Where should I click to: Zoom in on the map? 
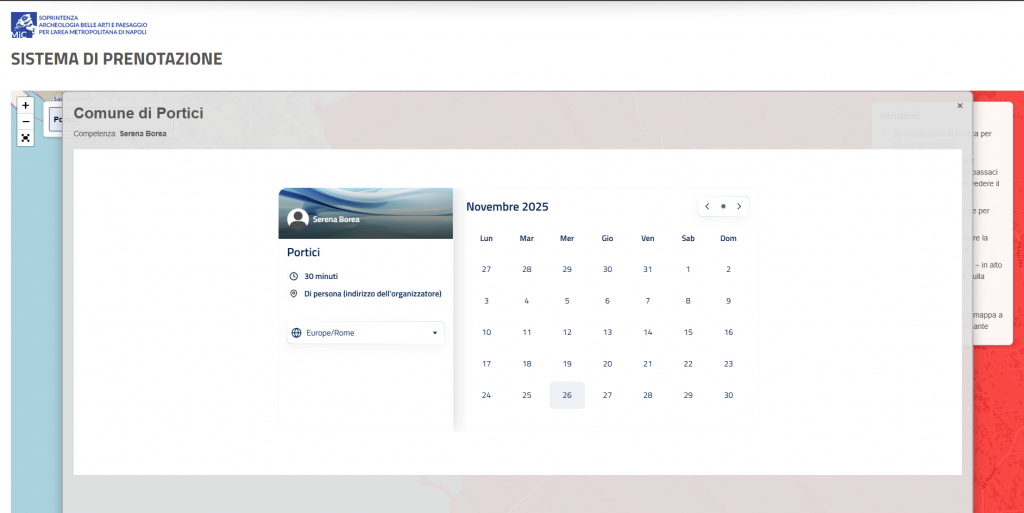tap(26, 105)
